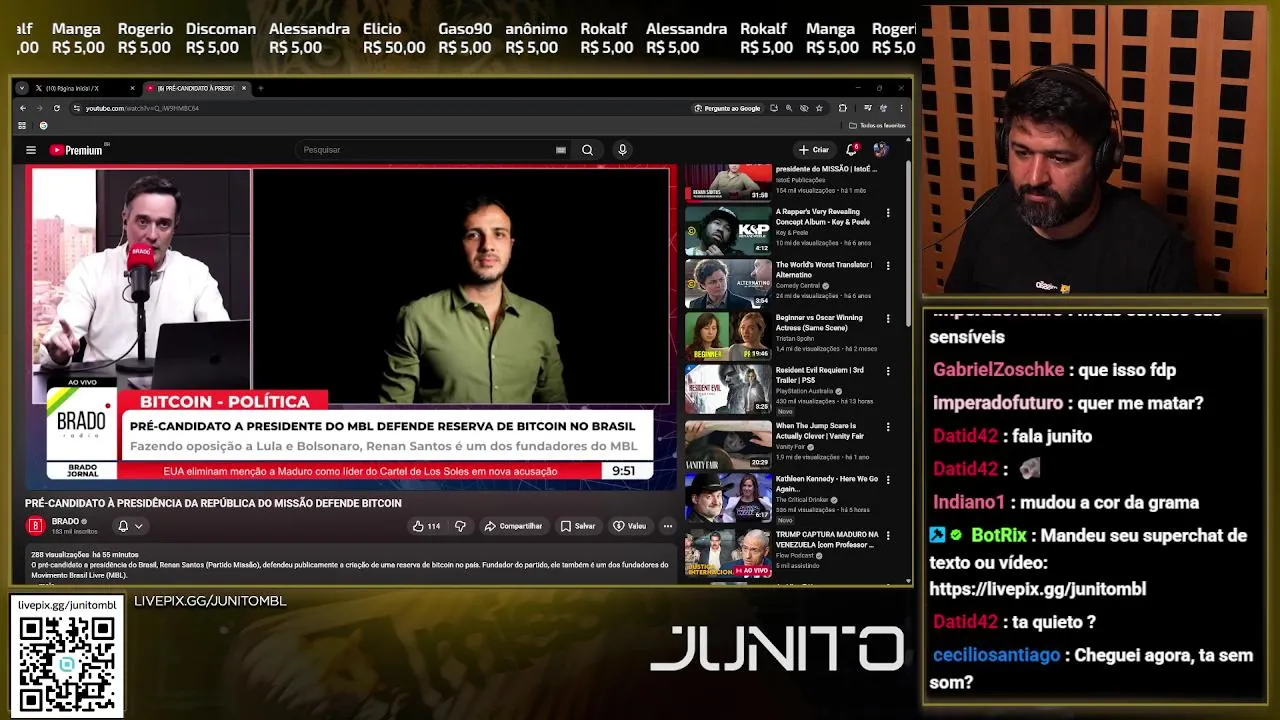The width and height of the screenshot is (1280, 720).
Task: Open browser extensions puzzle icon
Action: [843, 108]
